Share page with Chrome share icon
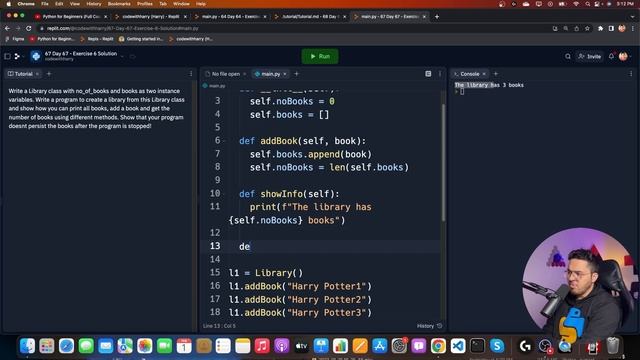 tap(576, 28)
